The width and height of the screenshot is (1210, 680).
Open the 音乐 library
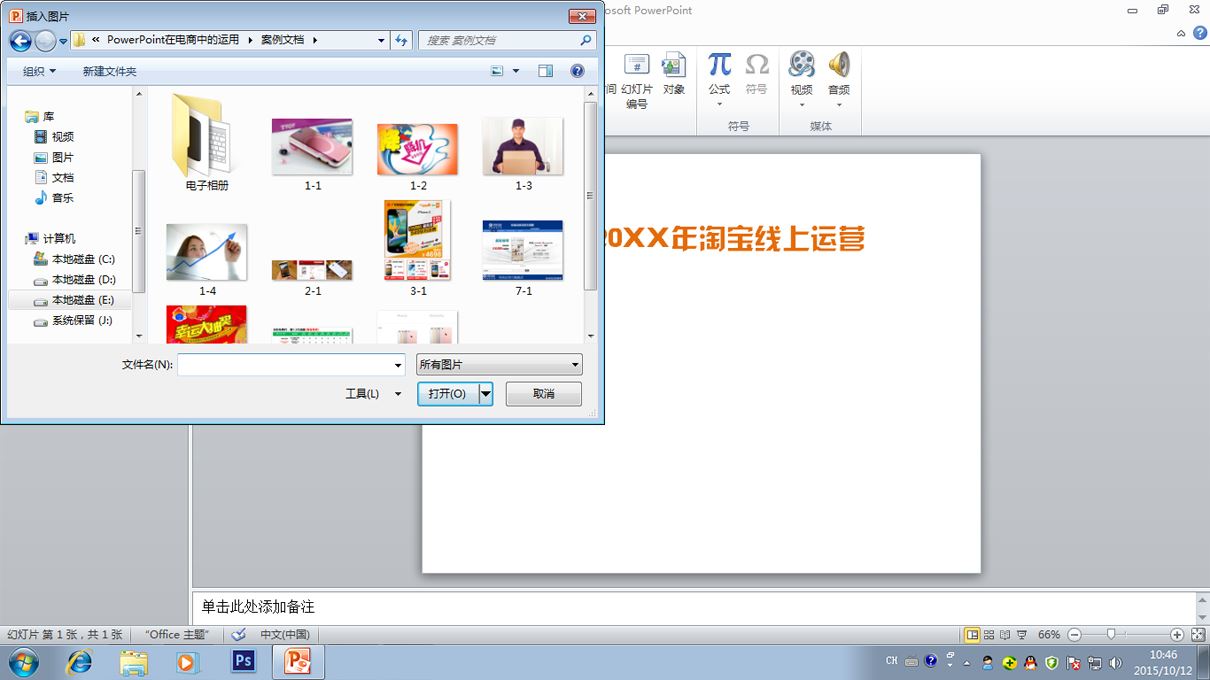(54, 198)
